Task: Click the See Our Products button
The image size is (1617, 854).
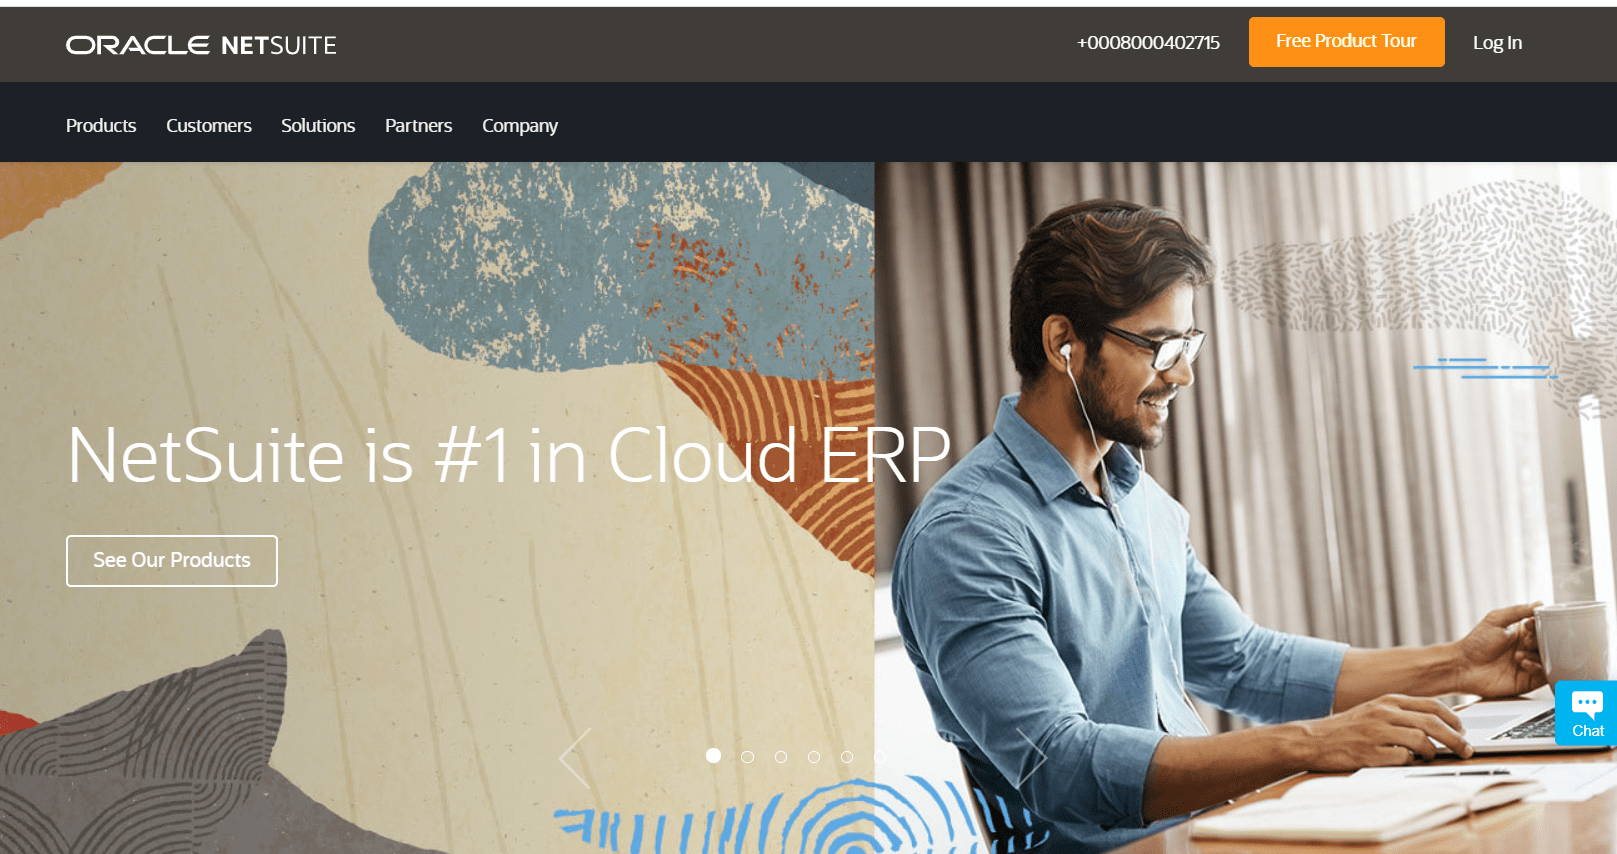Action: point(172,561)
